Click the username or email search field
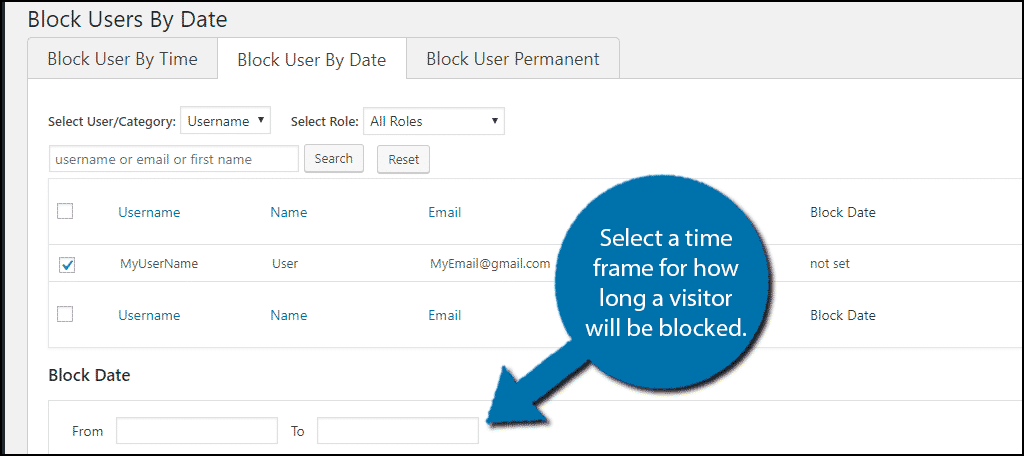Image resolution: width=1024 pixels, height=456 pixels. (174, 159)
